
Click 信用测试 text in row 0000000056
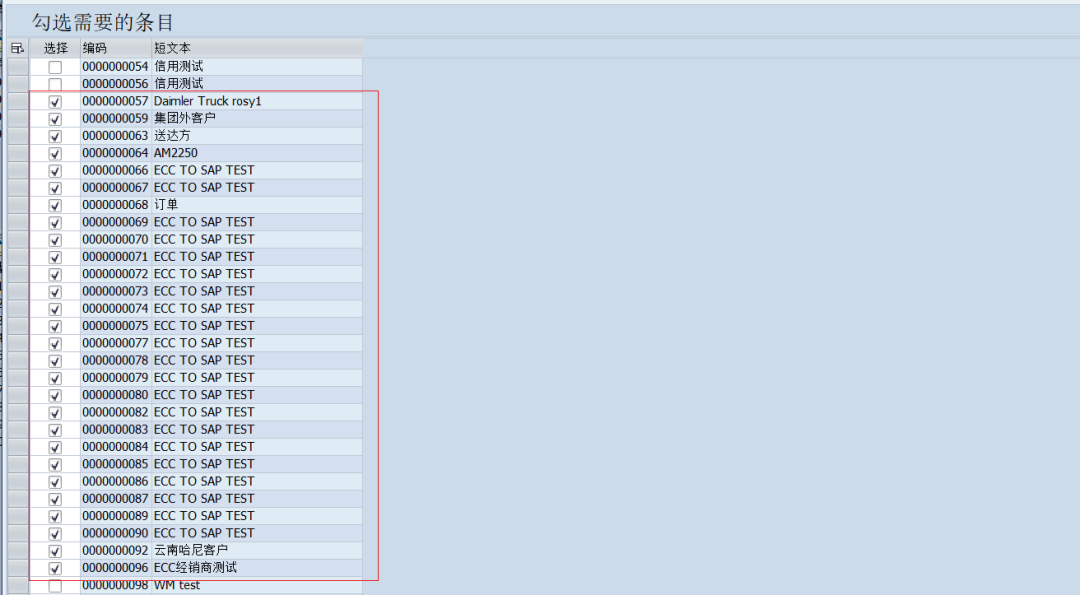coord(178,84)
